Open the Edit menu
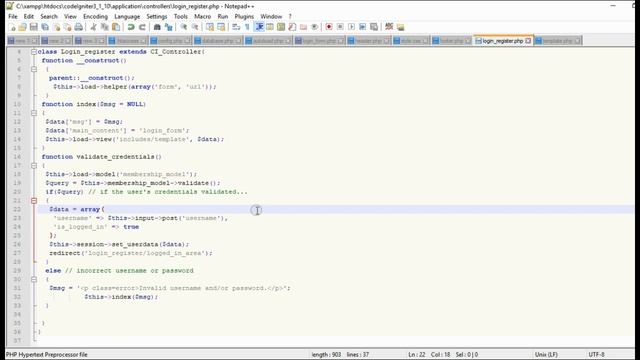Screen dimensions: 640x360 [x=29, y=16]
